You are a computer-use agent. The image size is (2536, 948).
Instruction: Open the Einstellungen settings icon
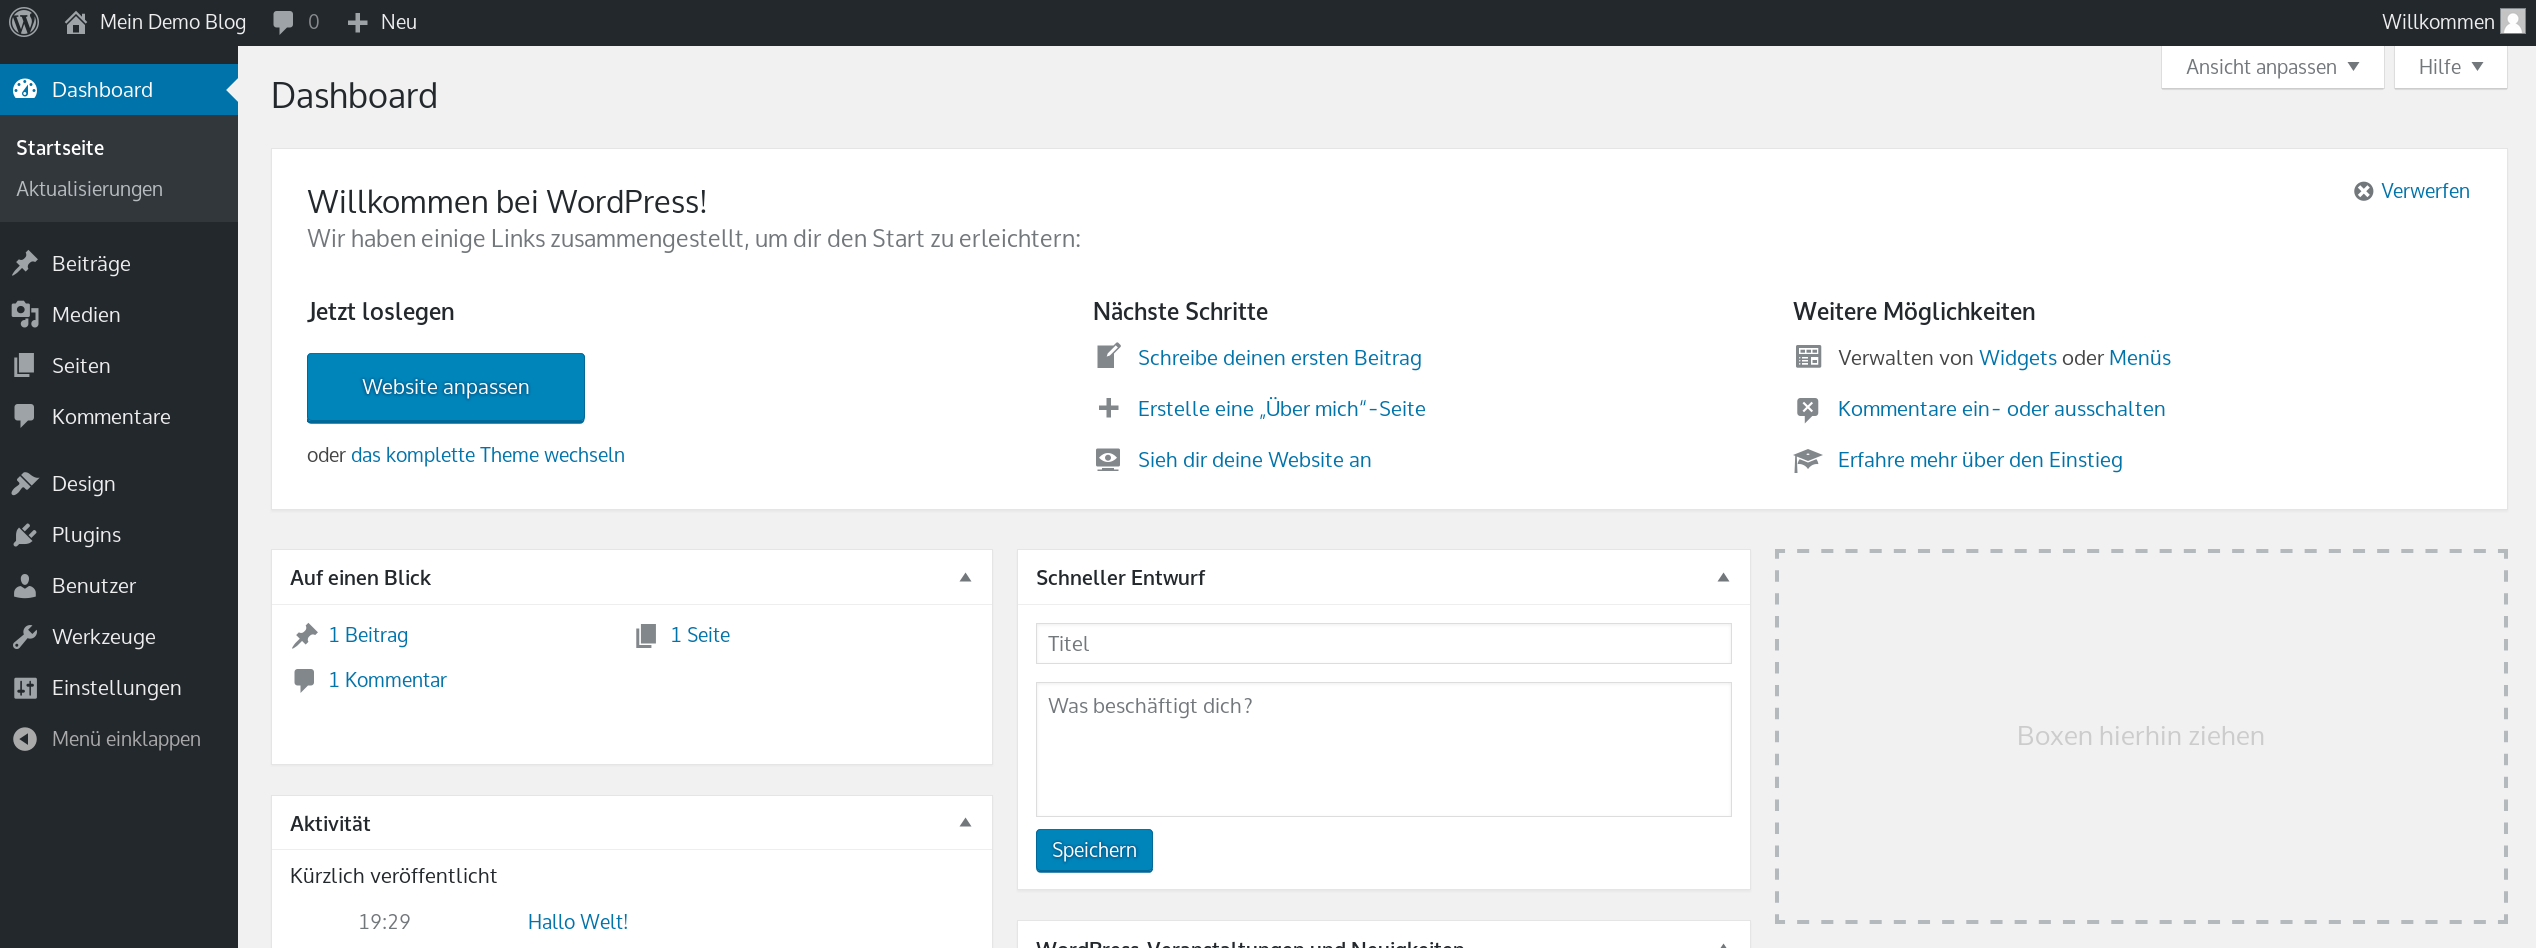(x=25, y=687)
